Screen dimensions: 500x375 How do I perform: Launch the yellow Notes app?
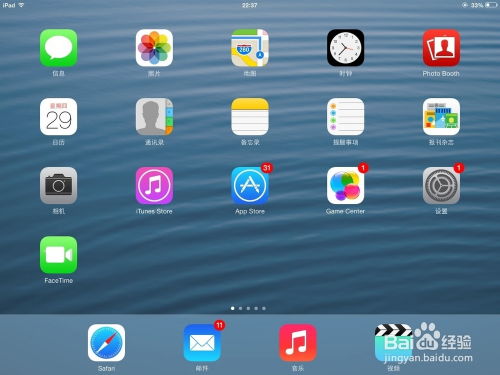(x=250, y=117)
